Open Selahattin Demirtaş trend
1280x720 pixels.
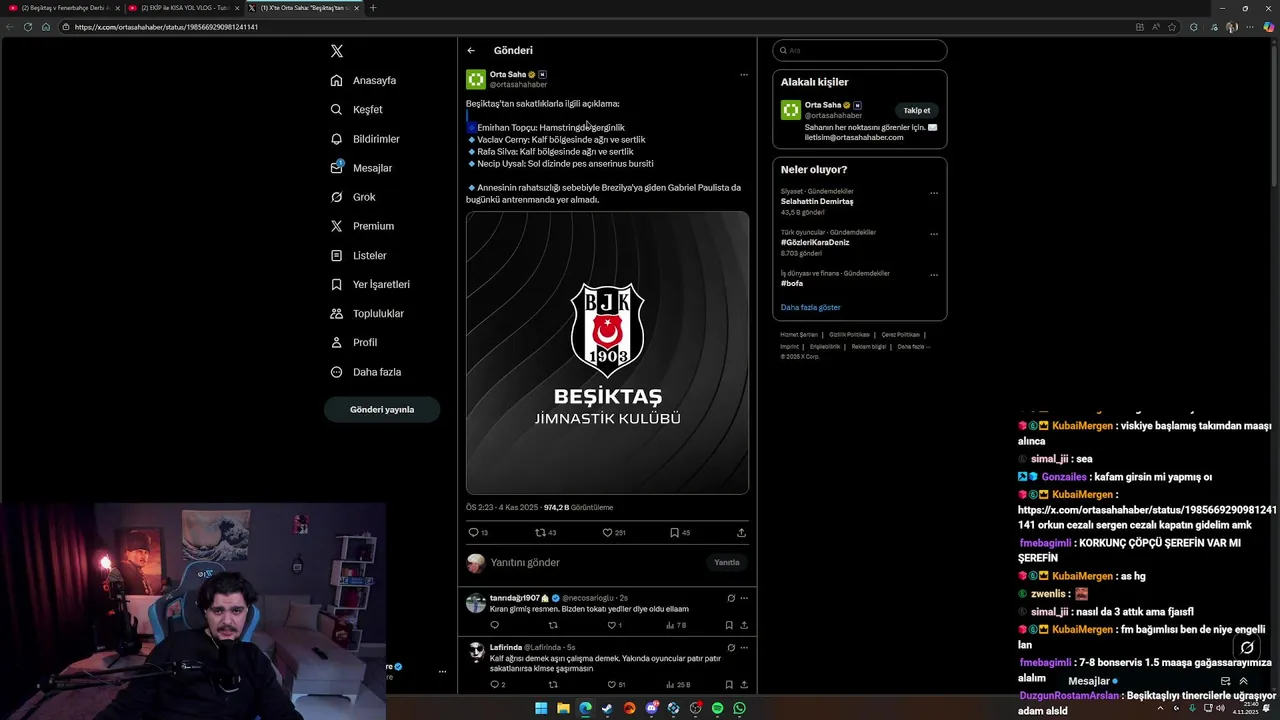pyautogui.click(x=817, y=201)
